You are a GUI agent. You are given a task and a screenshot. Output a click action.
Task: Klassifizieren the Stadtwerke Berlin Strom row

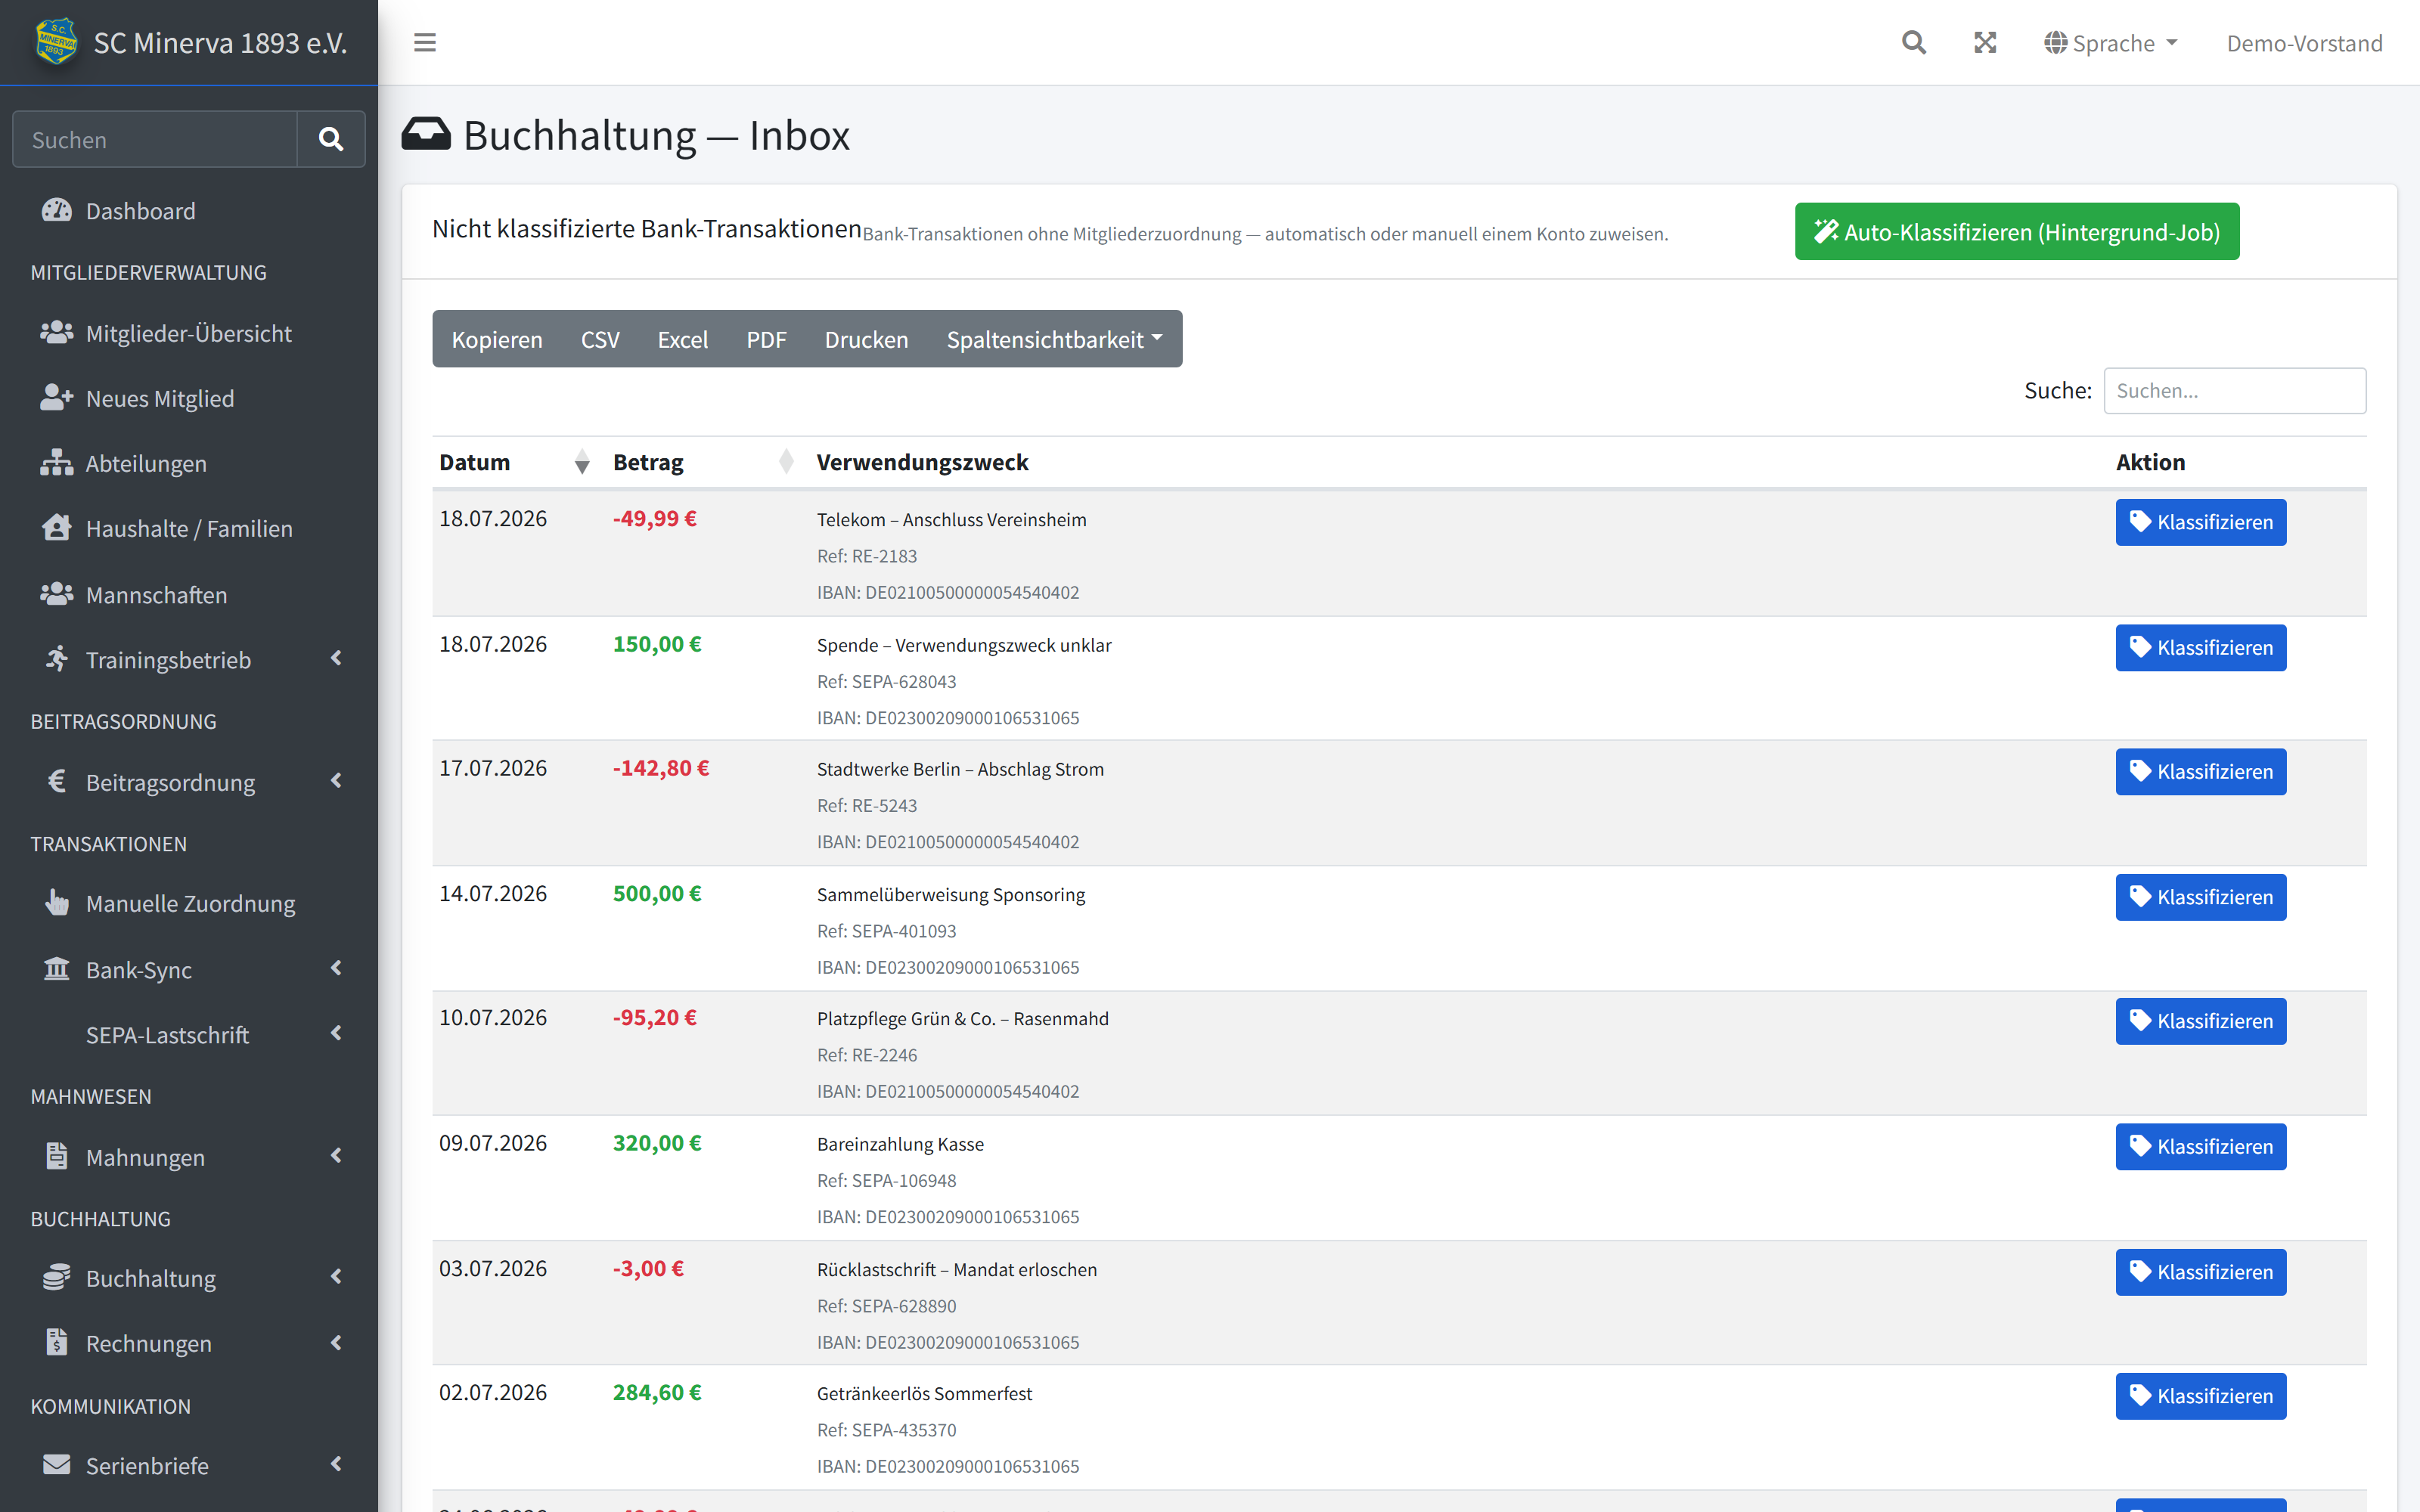[2200, 772]
